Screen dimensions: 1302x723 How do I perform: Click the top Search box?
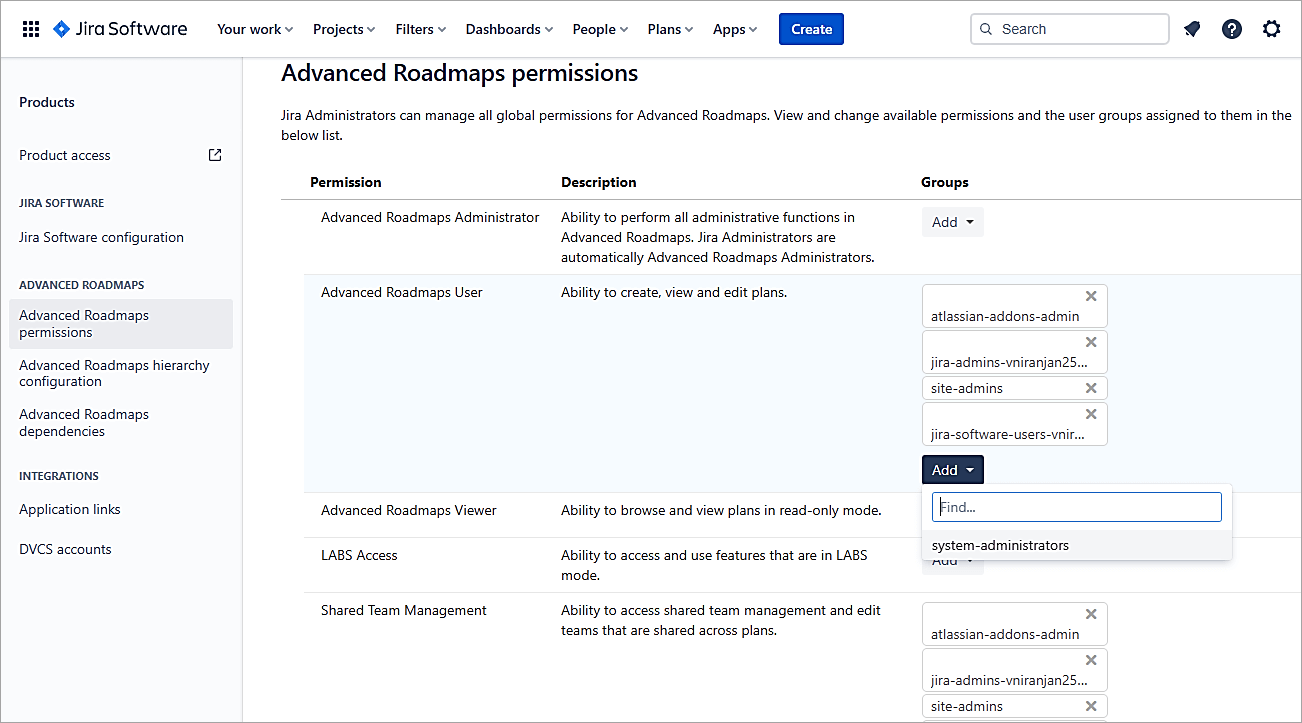click(x=1069, y=29)
